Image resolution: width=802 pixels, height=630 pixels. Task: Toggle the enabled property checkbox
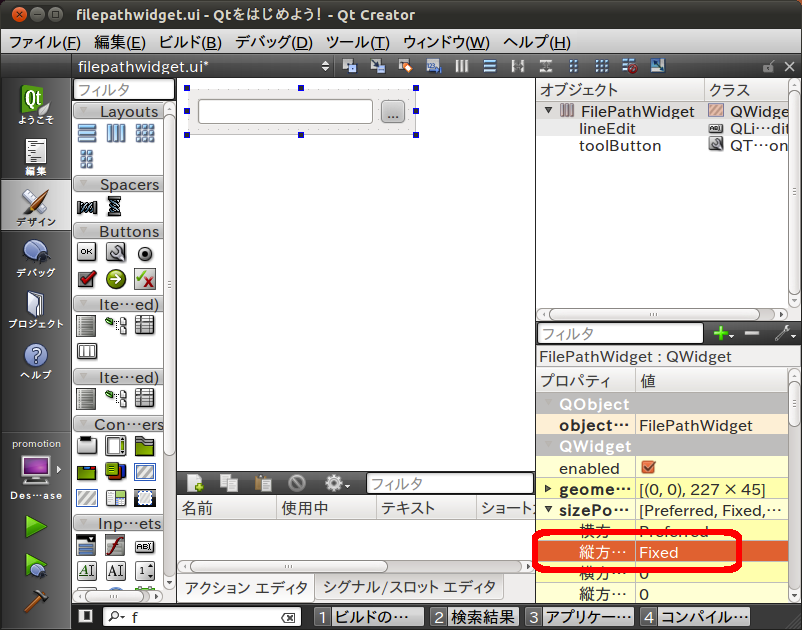648,468
